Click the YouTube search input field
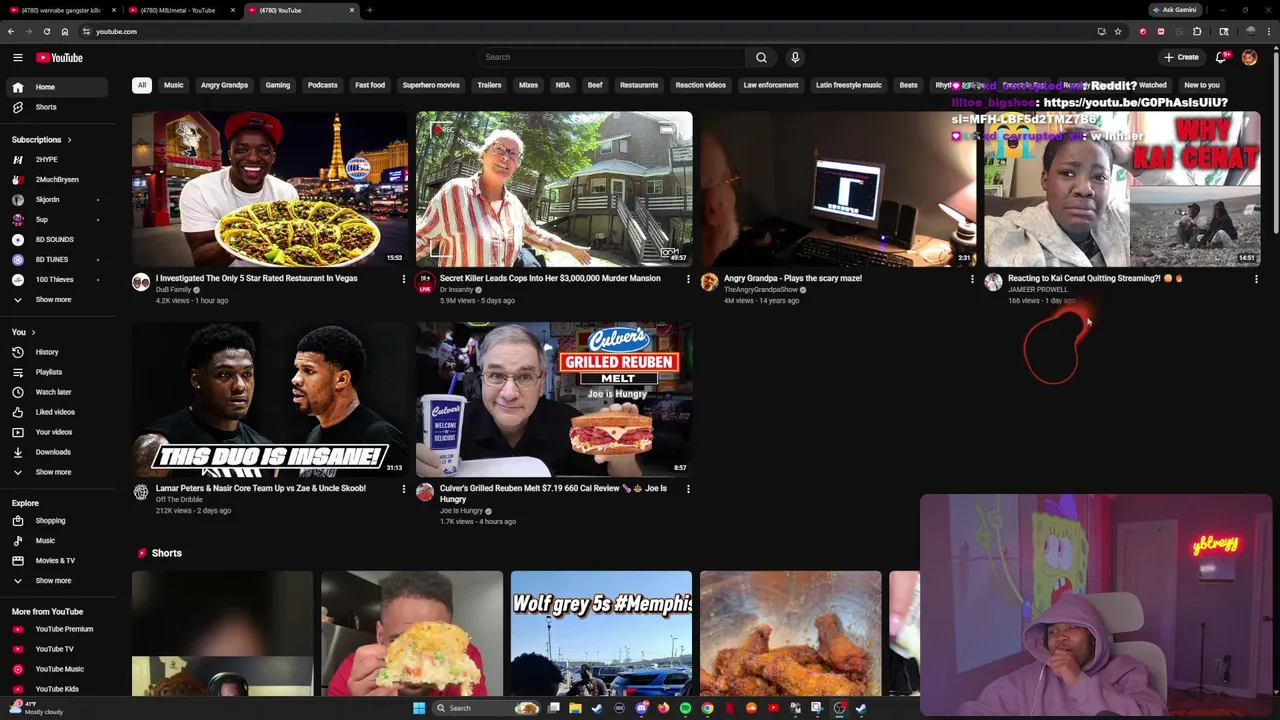The height and width of the screenshot is (720, 1280). tap(612, 57)
